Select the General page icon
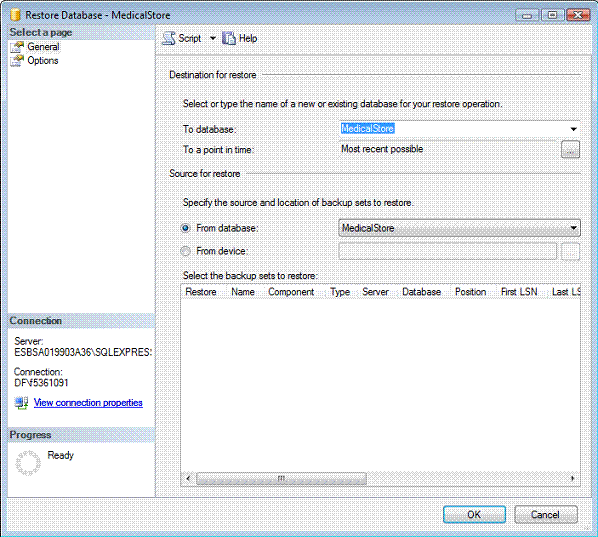 (17, 47)
